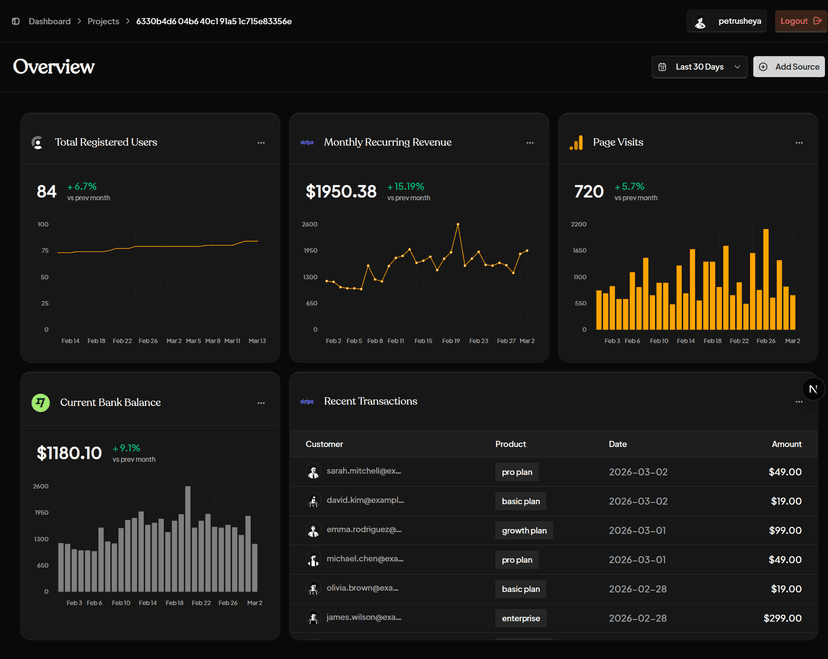Click the Stripe icon on Recent Transactions

tap(307, 401)
